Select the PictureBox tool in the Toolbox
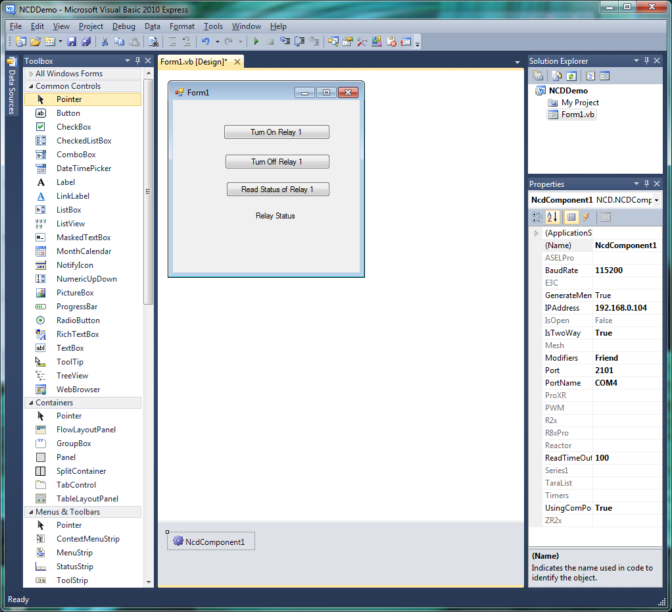The width and height of the screenshot is (672, 612). [x=75, y=293]
